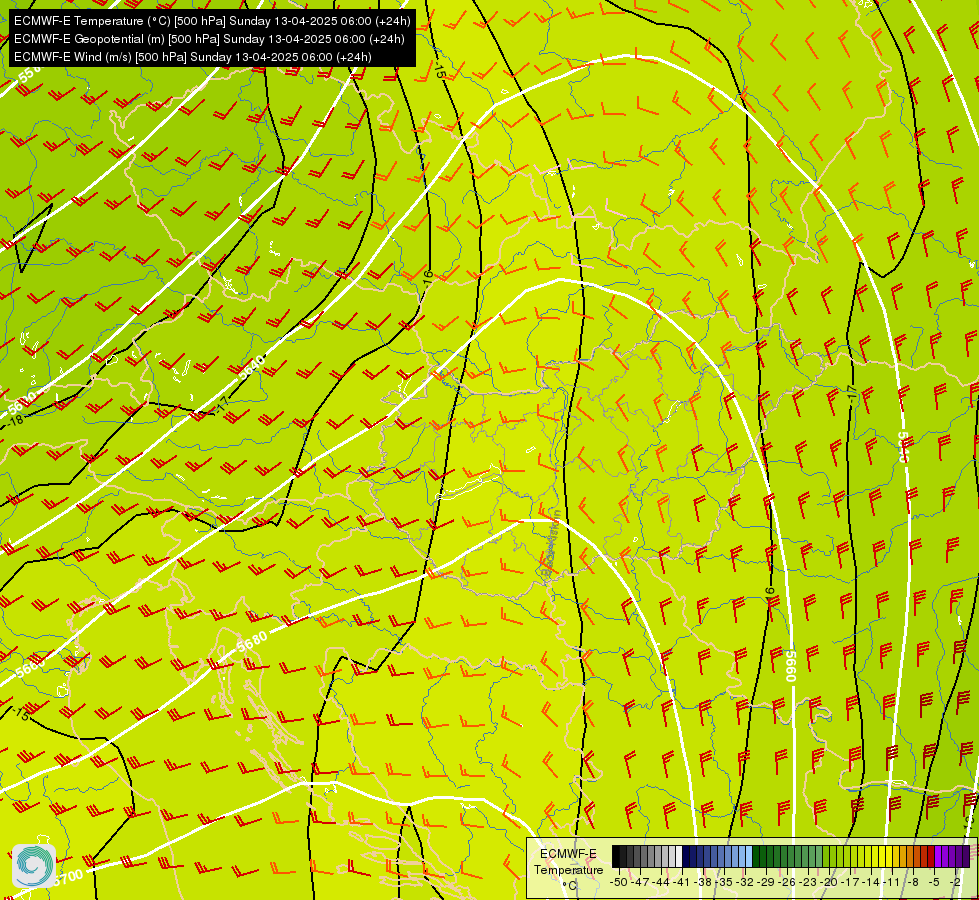
Task: Click the -5 legend value
Action: [934, 882]
